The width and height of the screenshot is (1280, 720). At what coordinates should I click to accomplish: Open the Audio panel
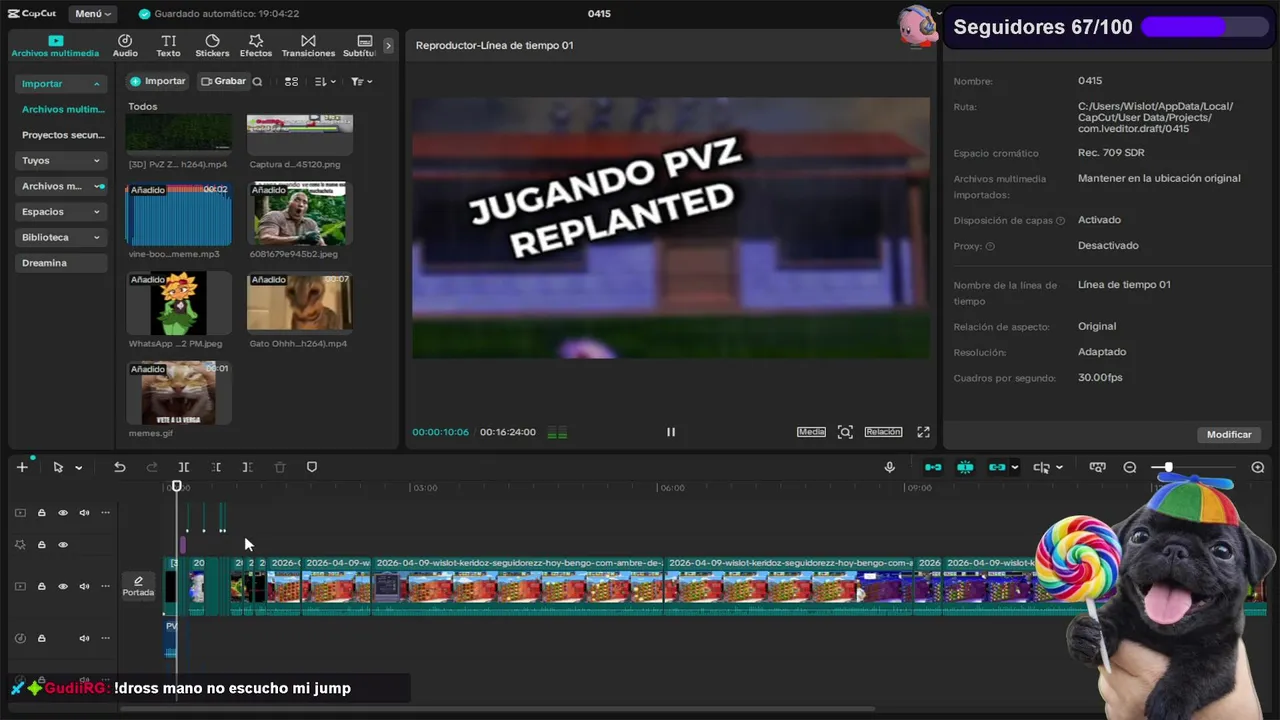pos(125,46)
